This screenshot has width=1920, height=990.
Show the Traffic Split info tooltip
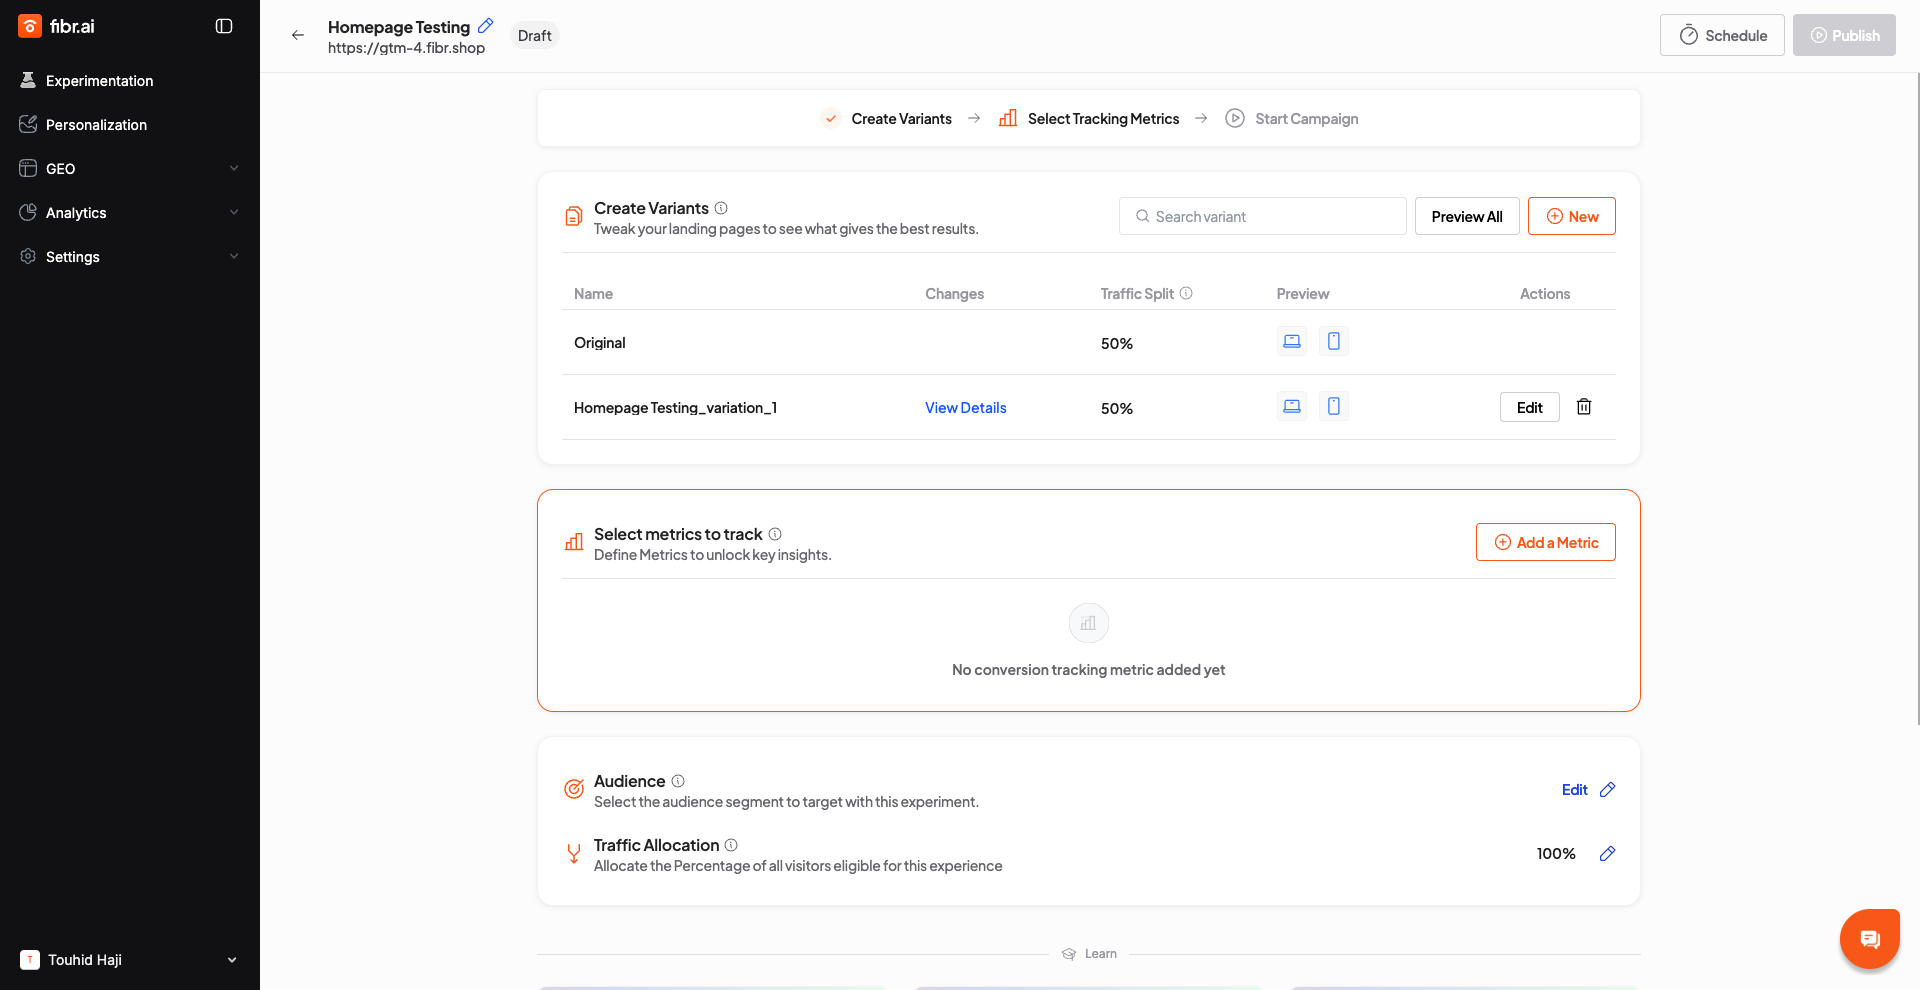pos(1186,294)
